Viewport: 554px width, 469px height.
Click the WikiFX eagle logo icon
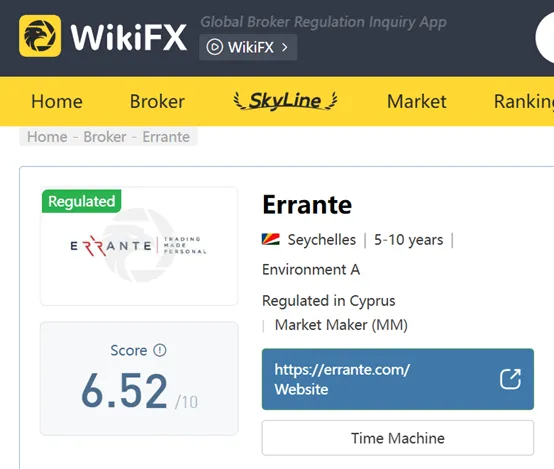tap(40, 36)
